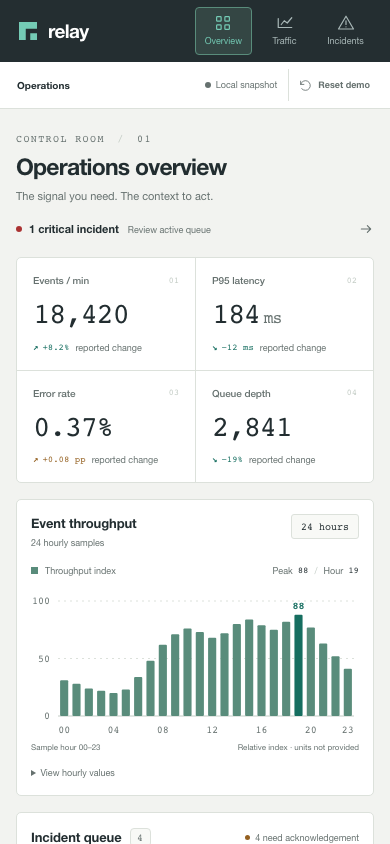Click the 1 critical incident text
The image size is (390, 844).
(74, 229)
